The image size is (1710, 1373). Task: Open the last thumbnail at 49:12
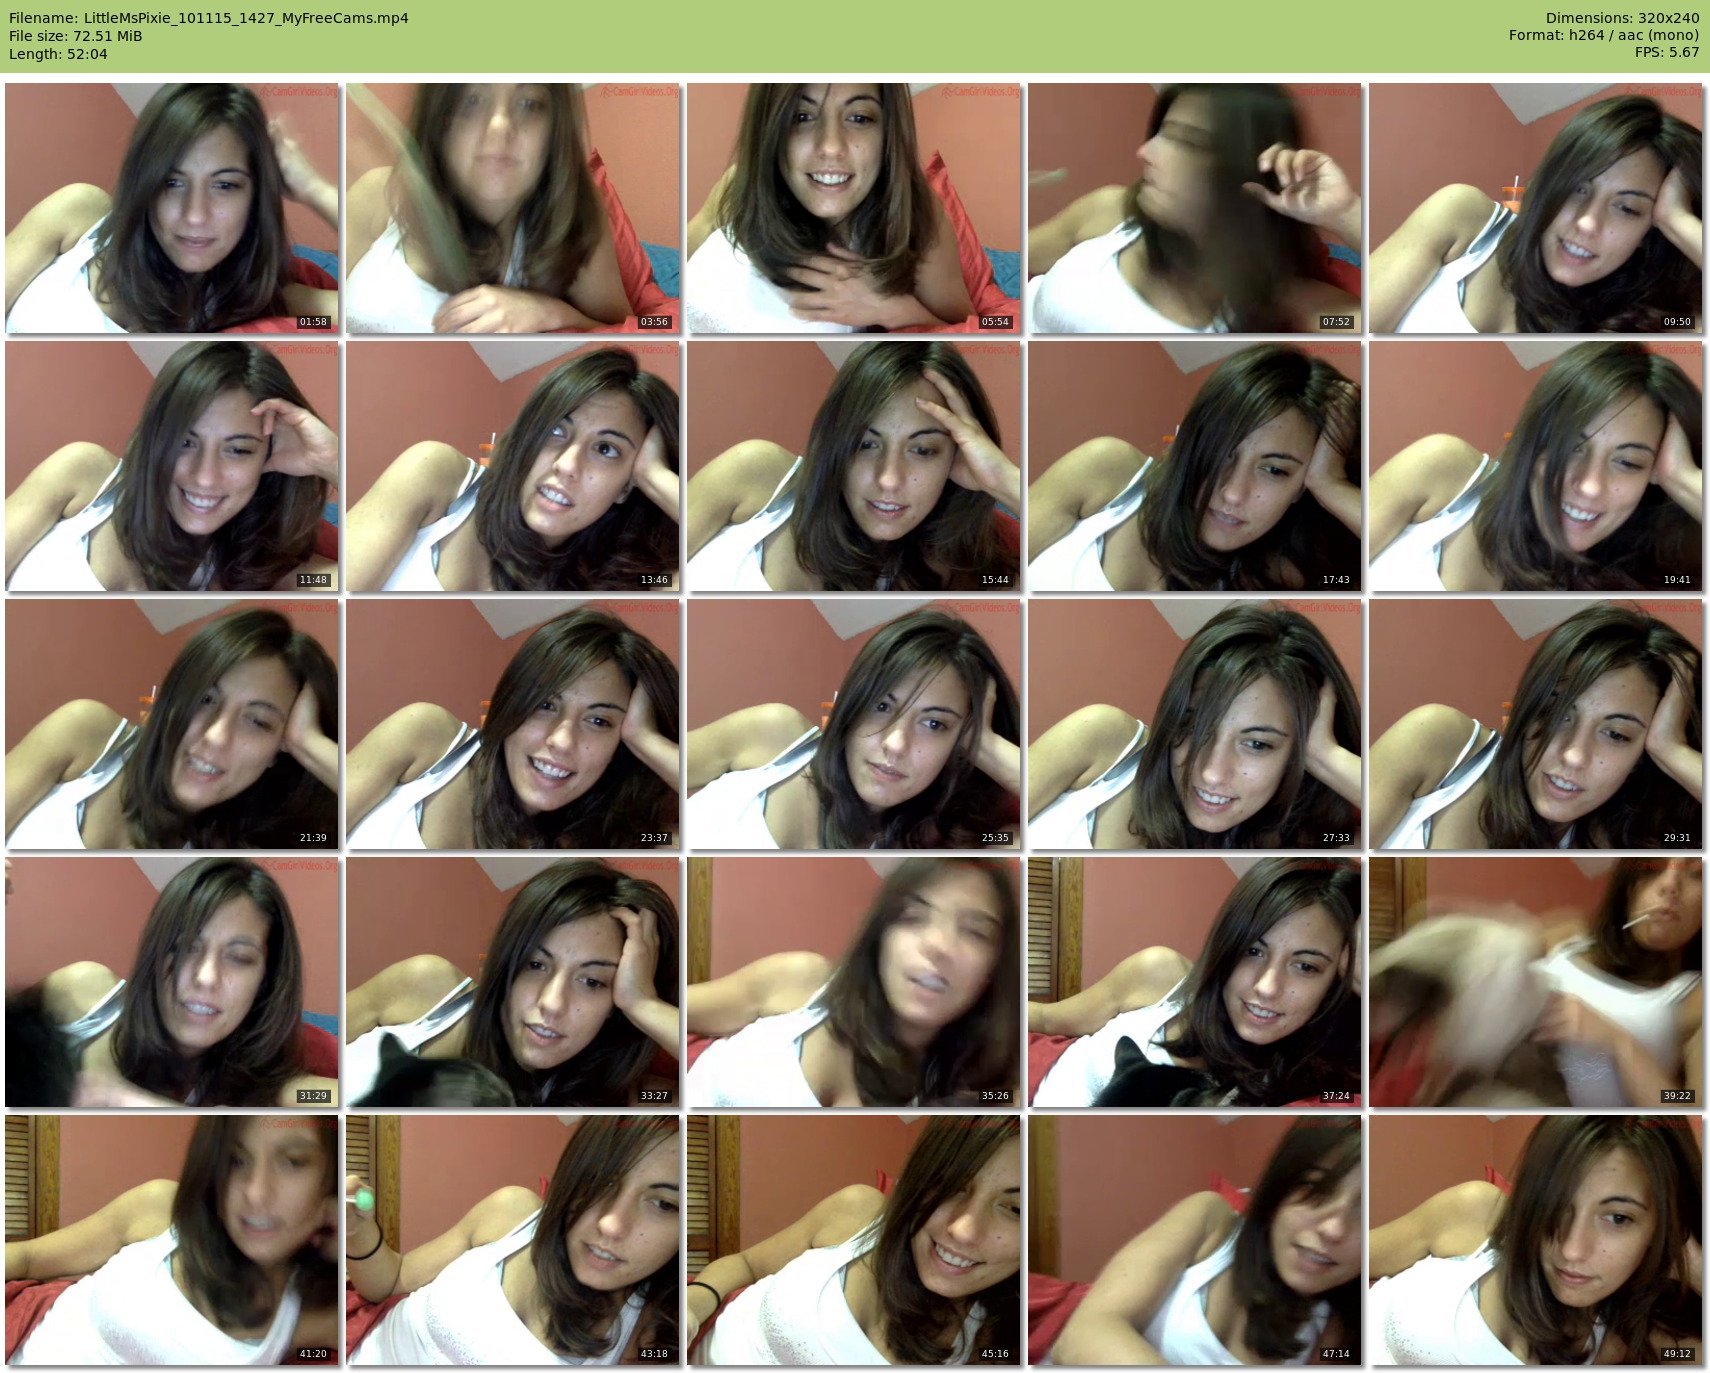click(x=1536, y=1240)
